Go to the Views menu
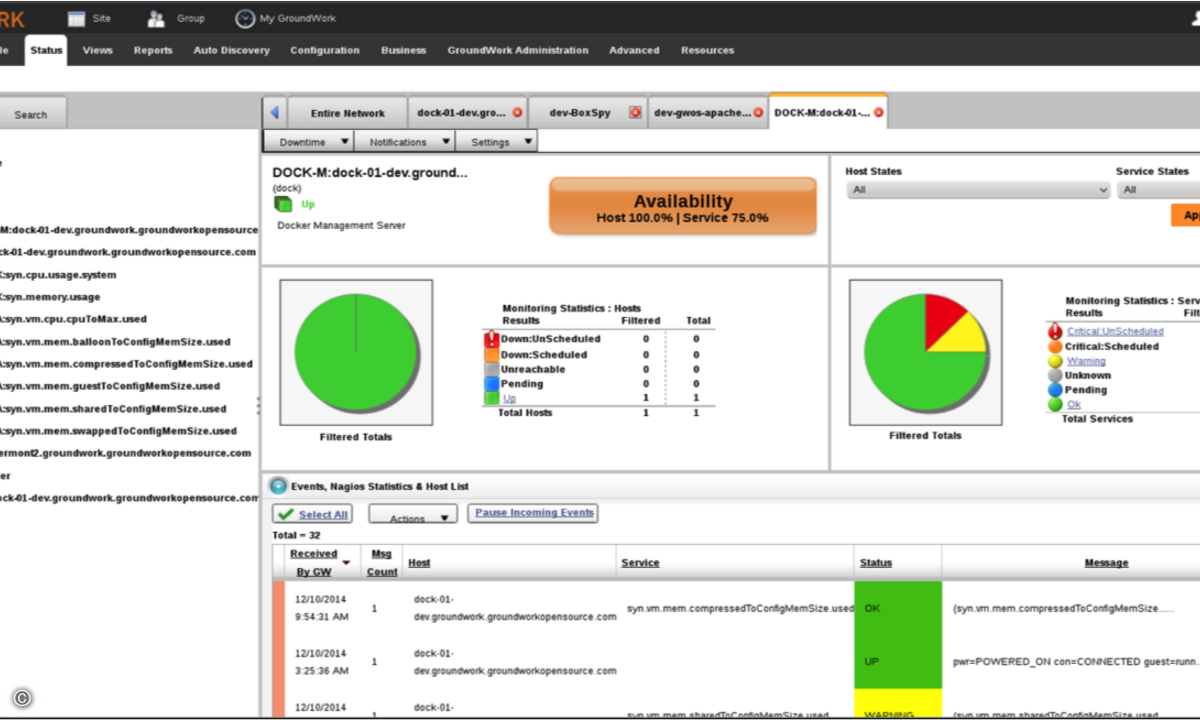 [98, 50]
